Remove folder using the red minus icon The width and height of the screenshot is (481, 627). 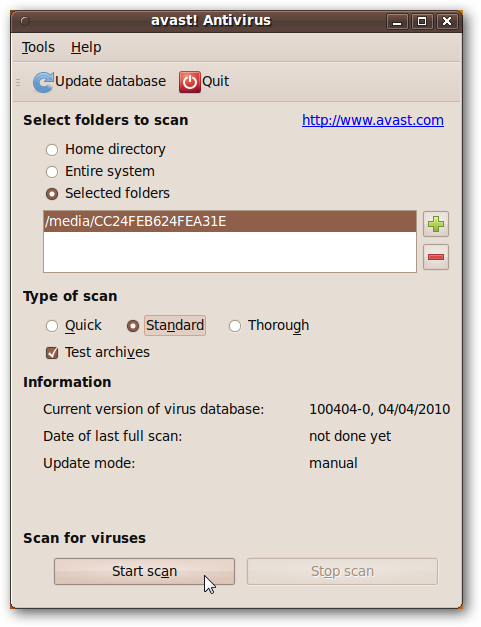pyautogui.click(x=436, y=257)
